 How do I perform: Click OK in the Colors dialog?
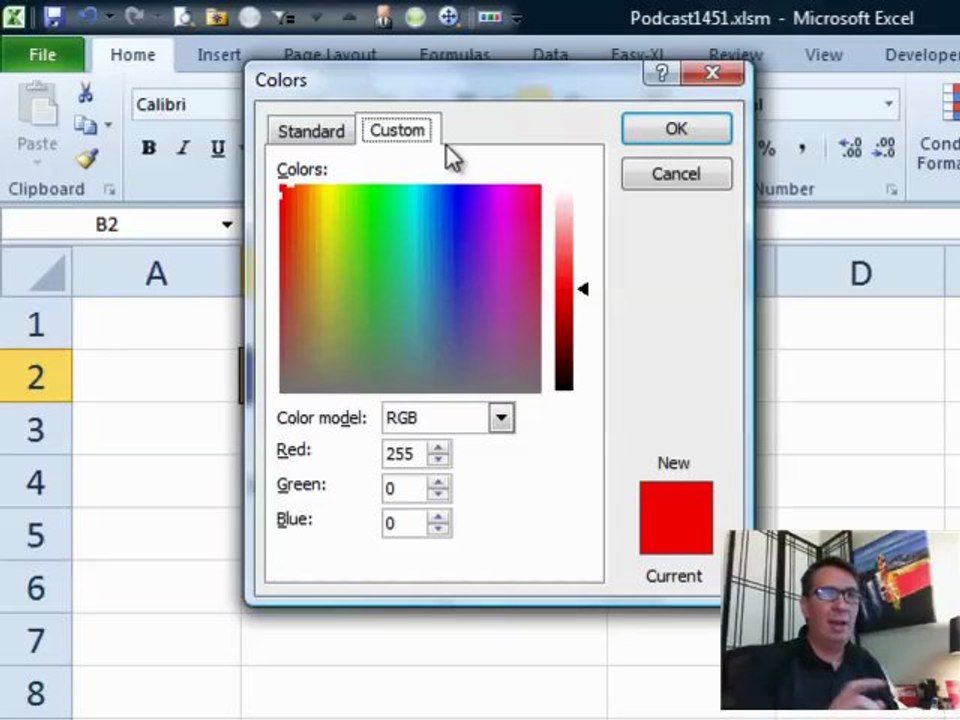click(x=677, y=129)
